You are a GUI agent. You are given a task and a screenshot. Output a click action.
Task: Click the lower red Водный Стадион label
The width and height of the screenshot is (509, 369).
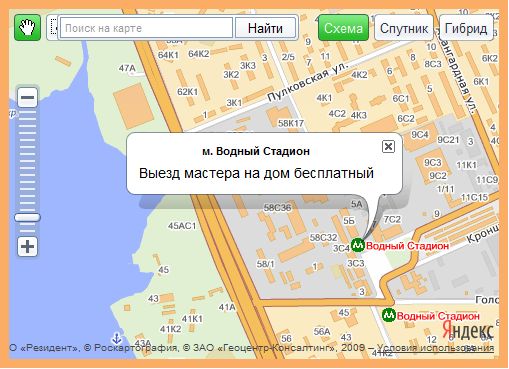[438, 316]
